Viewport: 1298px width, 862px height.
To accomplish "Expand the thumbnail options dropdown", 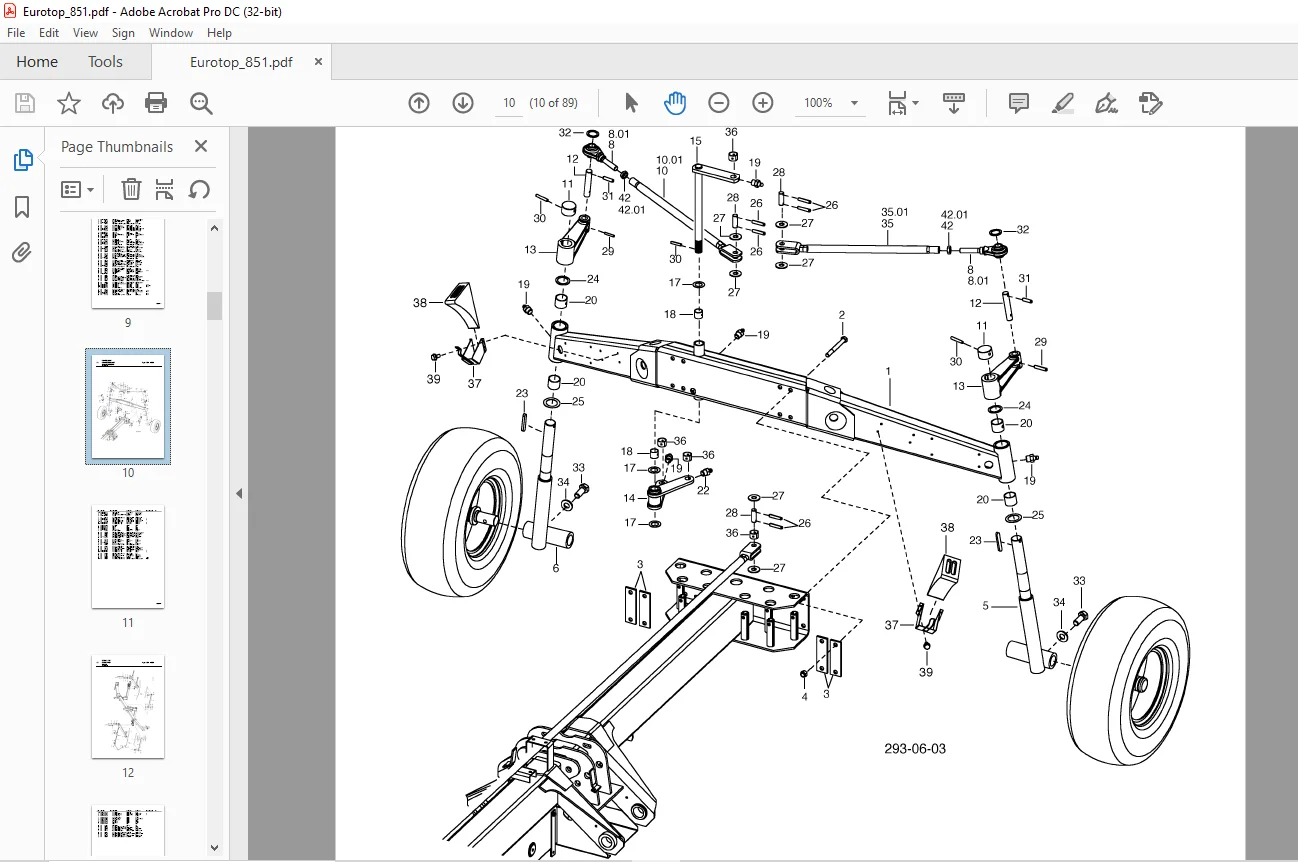I will 78,189.
